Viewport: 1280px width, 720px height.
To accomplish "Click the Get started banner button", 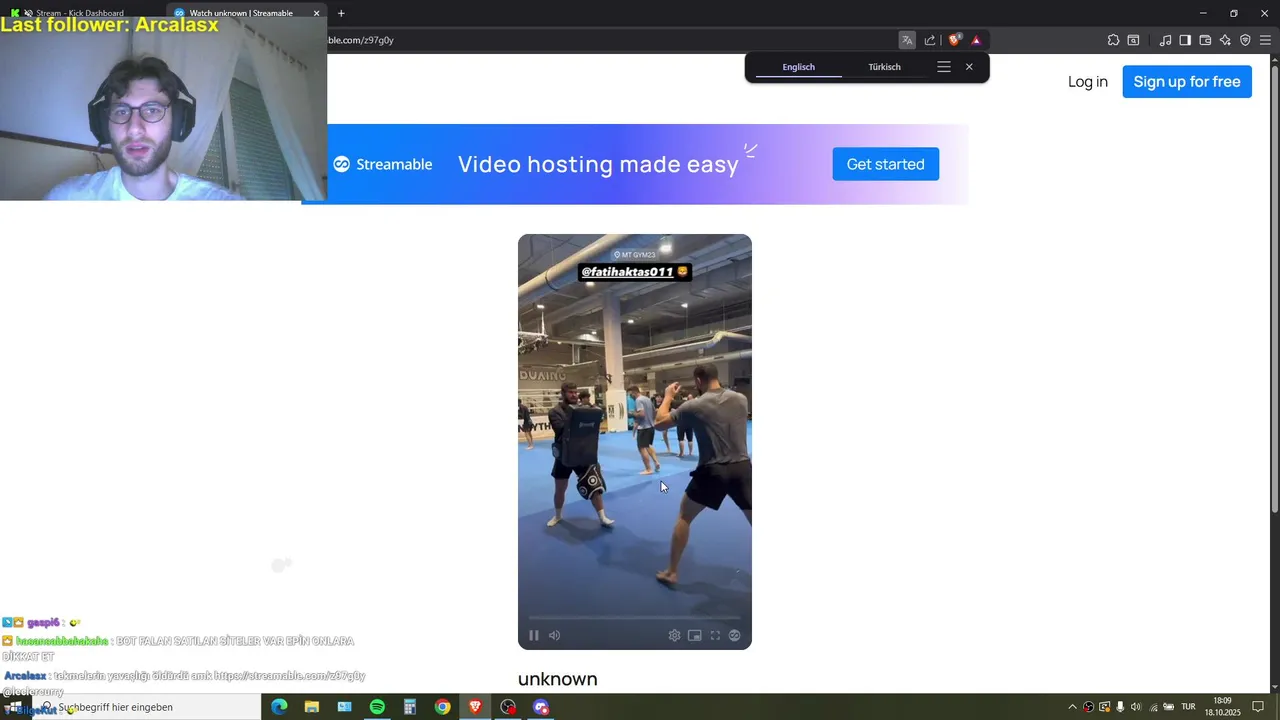I will pyautogui.click(x=885, y=164).
